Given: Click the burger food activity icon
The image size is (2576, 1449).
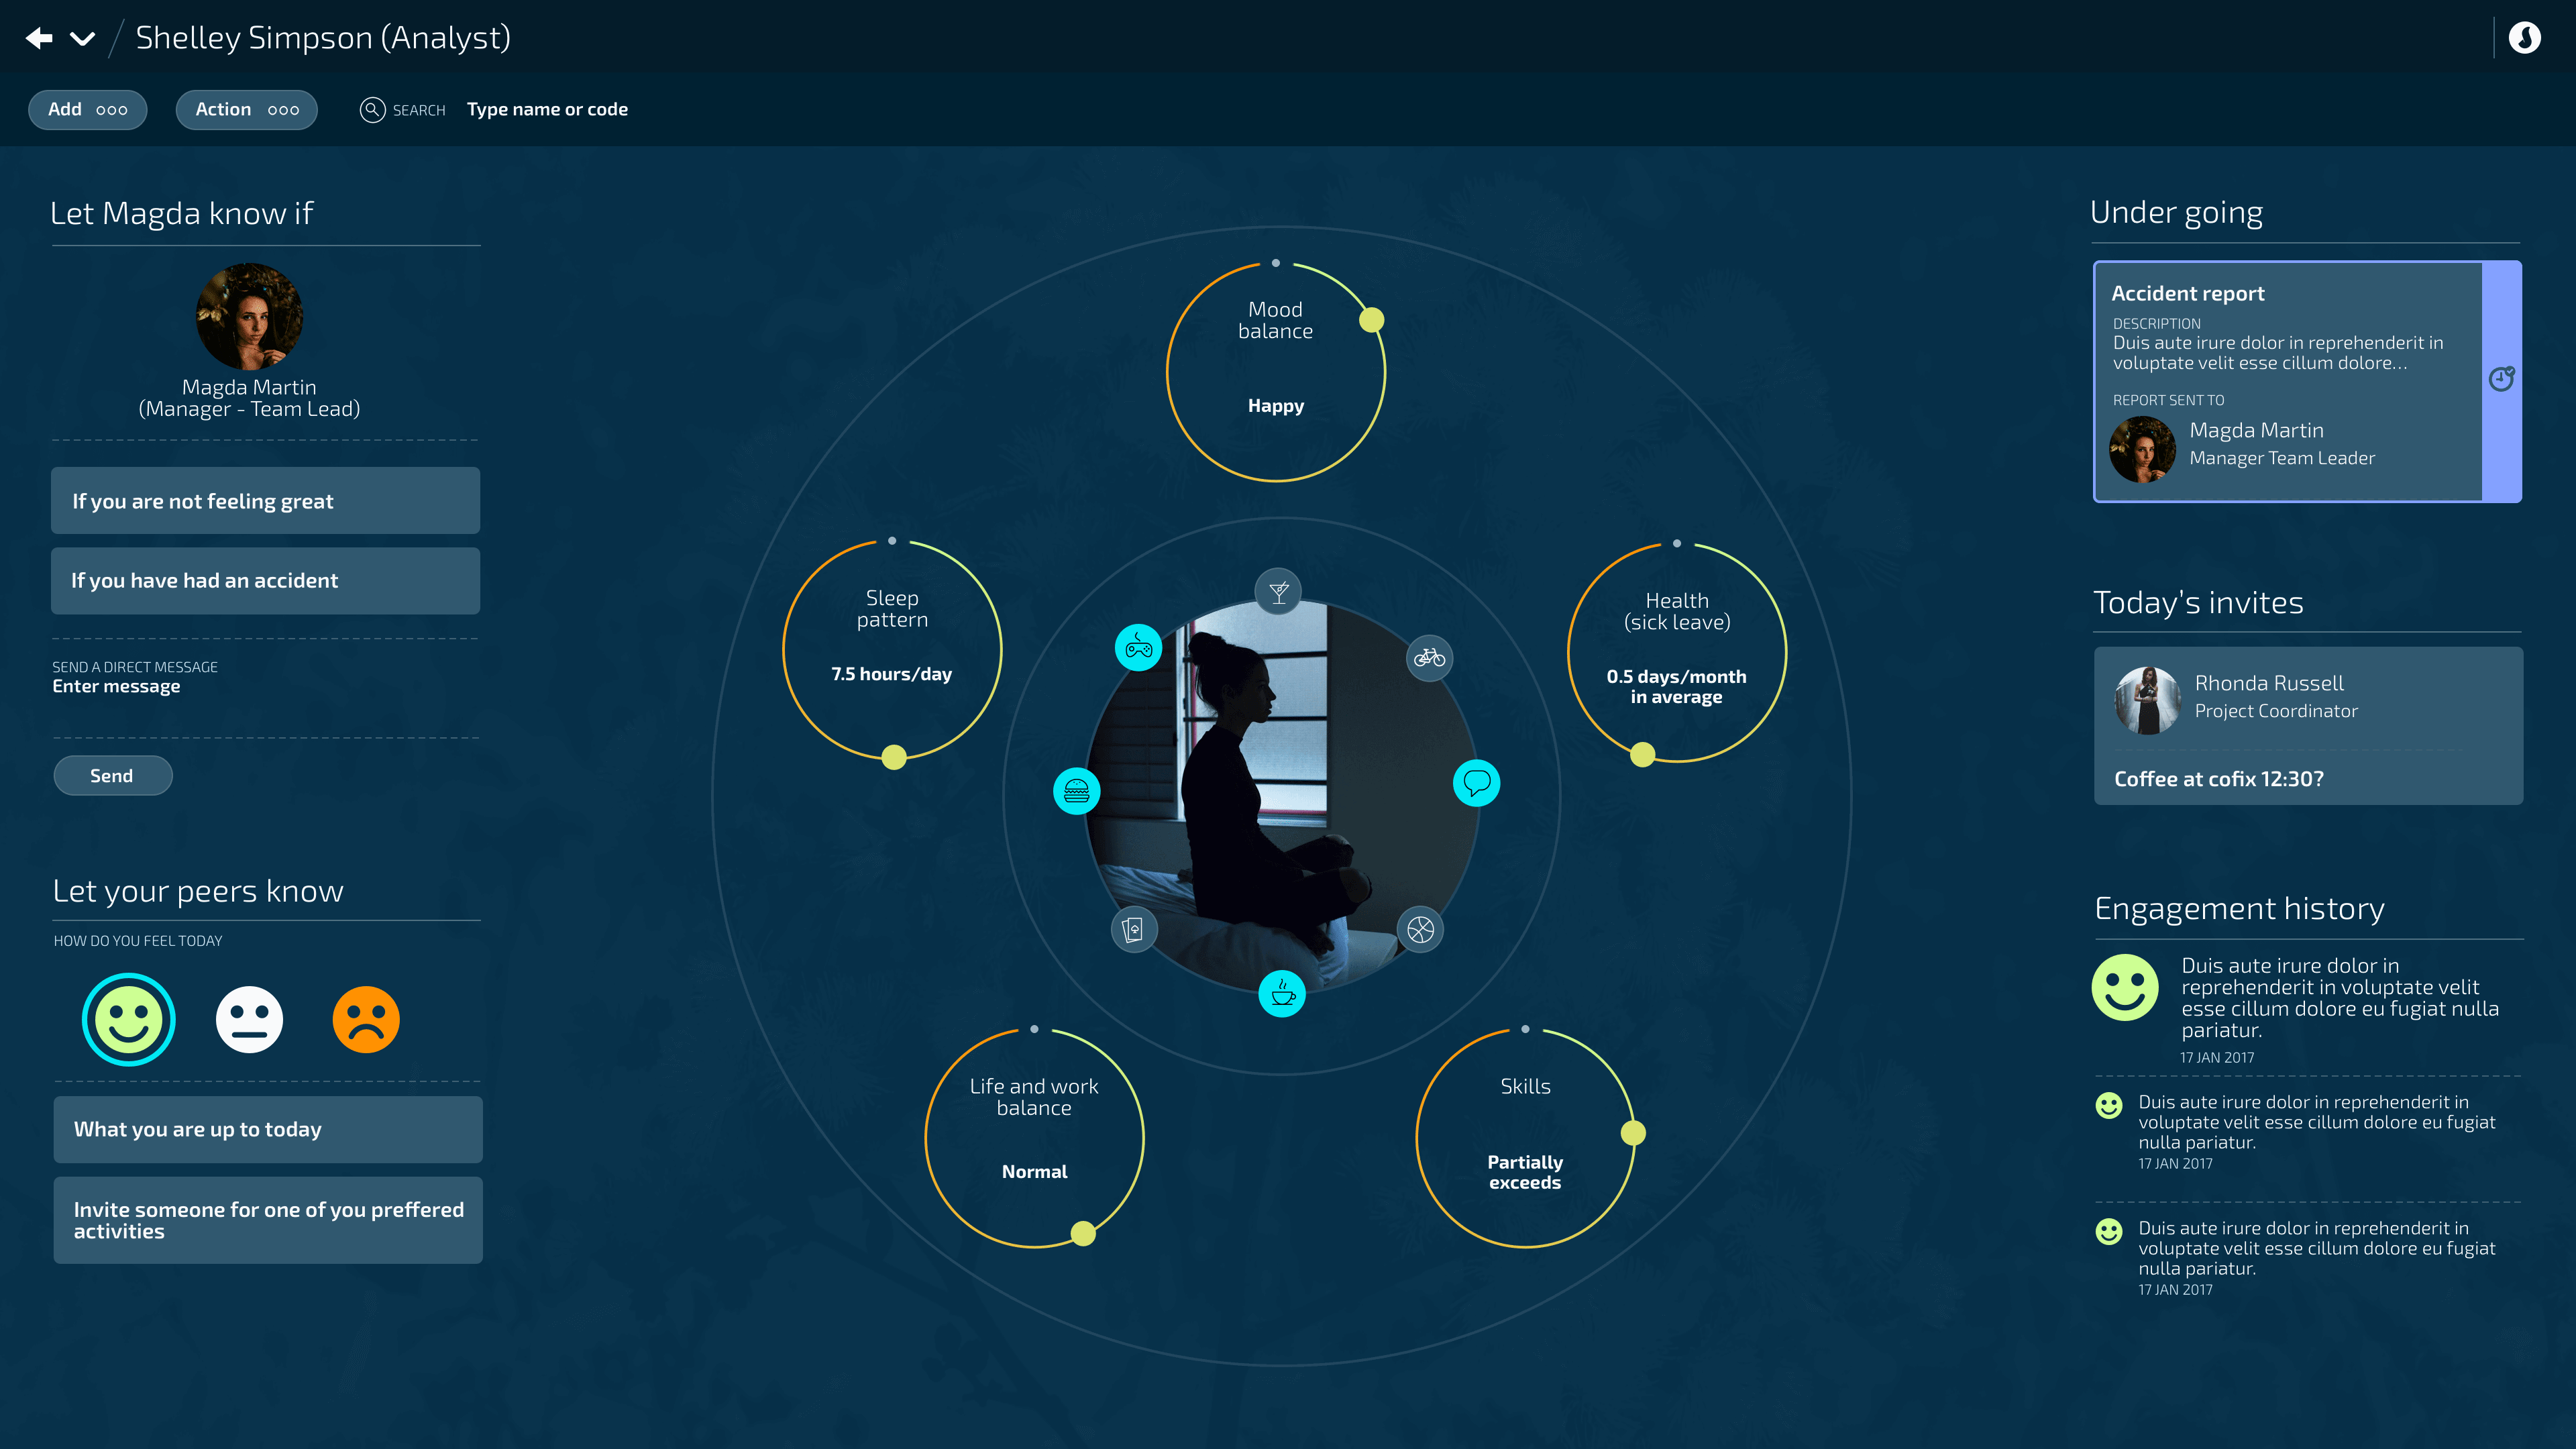Looking at the screenshot, I should click(x=1076, y=791).
